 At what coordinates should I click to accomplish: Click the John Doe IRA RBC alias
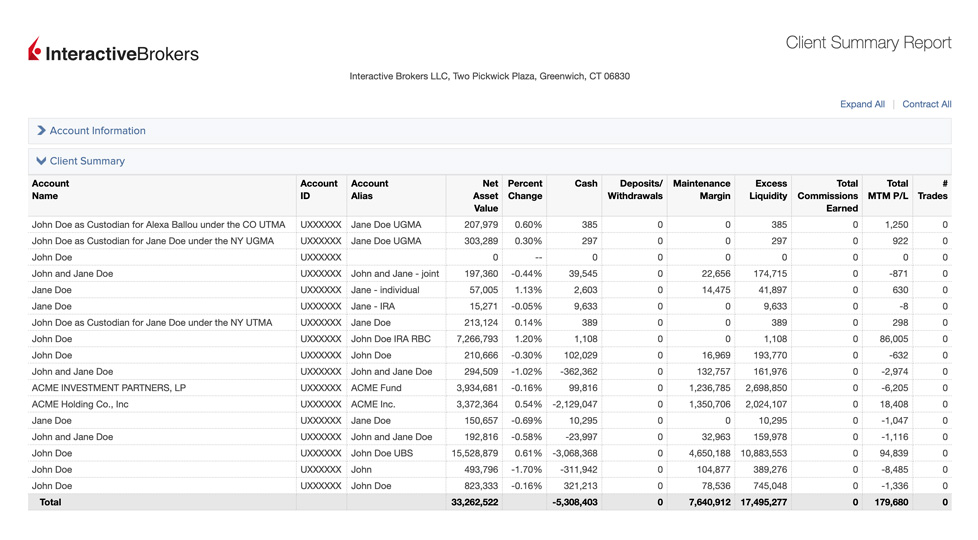tap(391, 339)
